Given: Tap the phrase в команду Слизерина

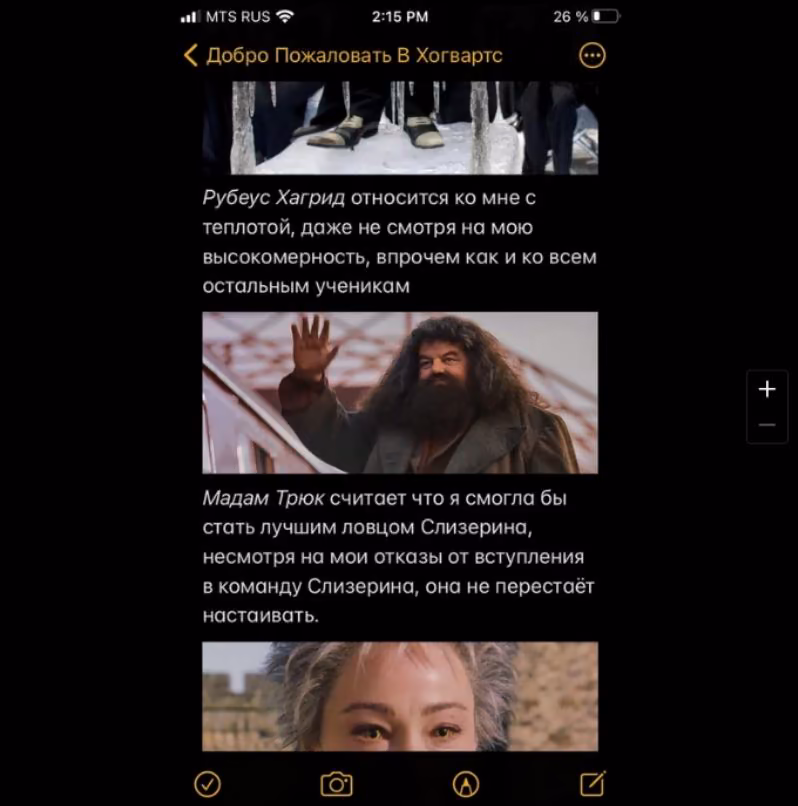Looking at the screenshot, I should tap(309, 586).
